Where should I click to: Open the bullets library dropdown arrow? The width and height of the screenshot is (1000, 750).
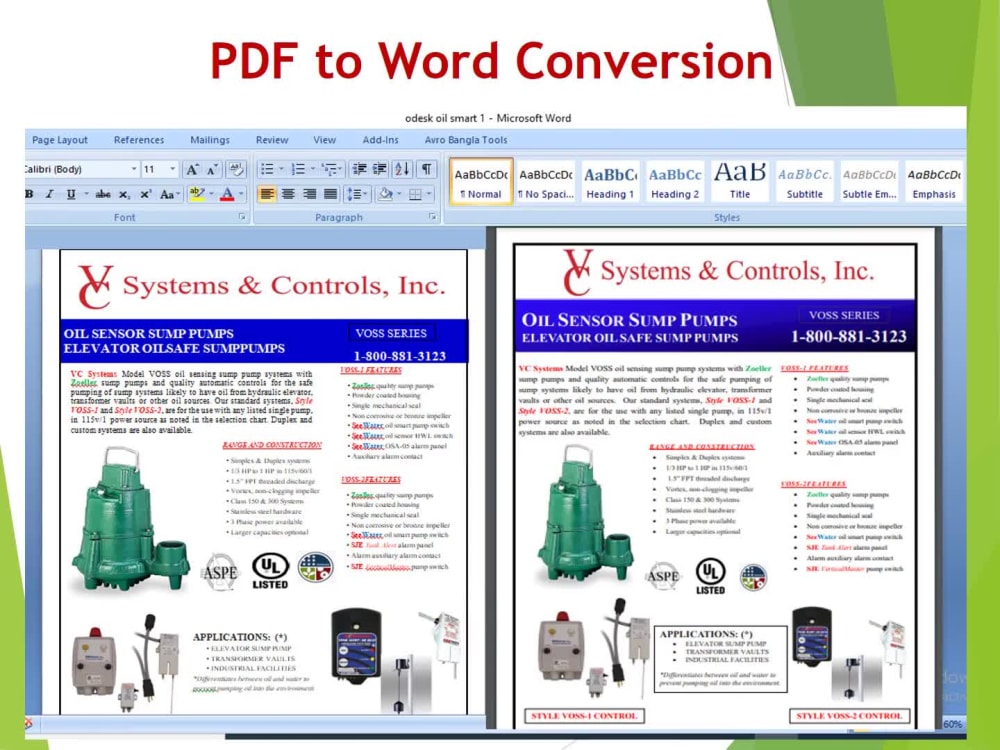(x=281, y=169)
